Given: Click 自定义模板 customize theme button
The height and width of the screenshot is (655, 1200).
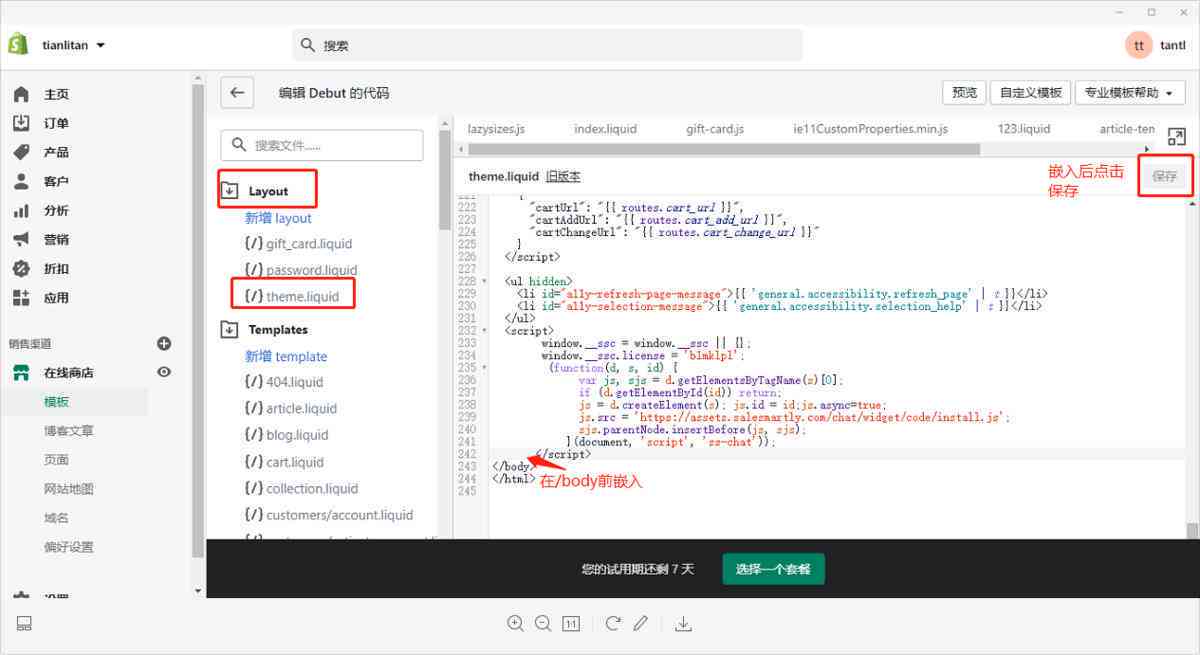Looking at the screenshot, I should pyautogui.click(x=1030, y=93).
